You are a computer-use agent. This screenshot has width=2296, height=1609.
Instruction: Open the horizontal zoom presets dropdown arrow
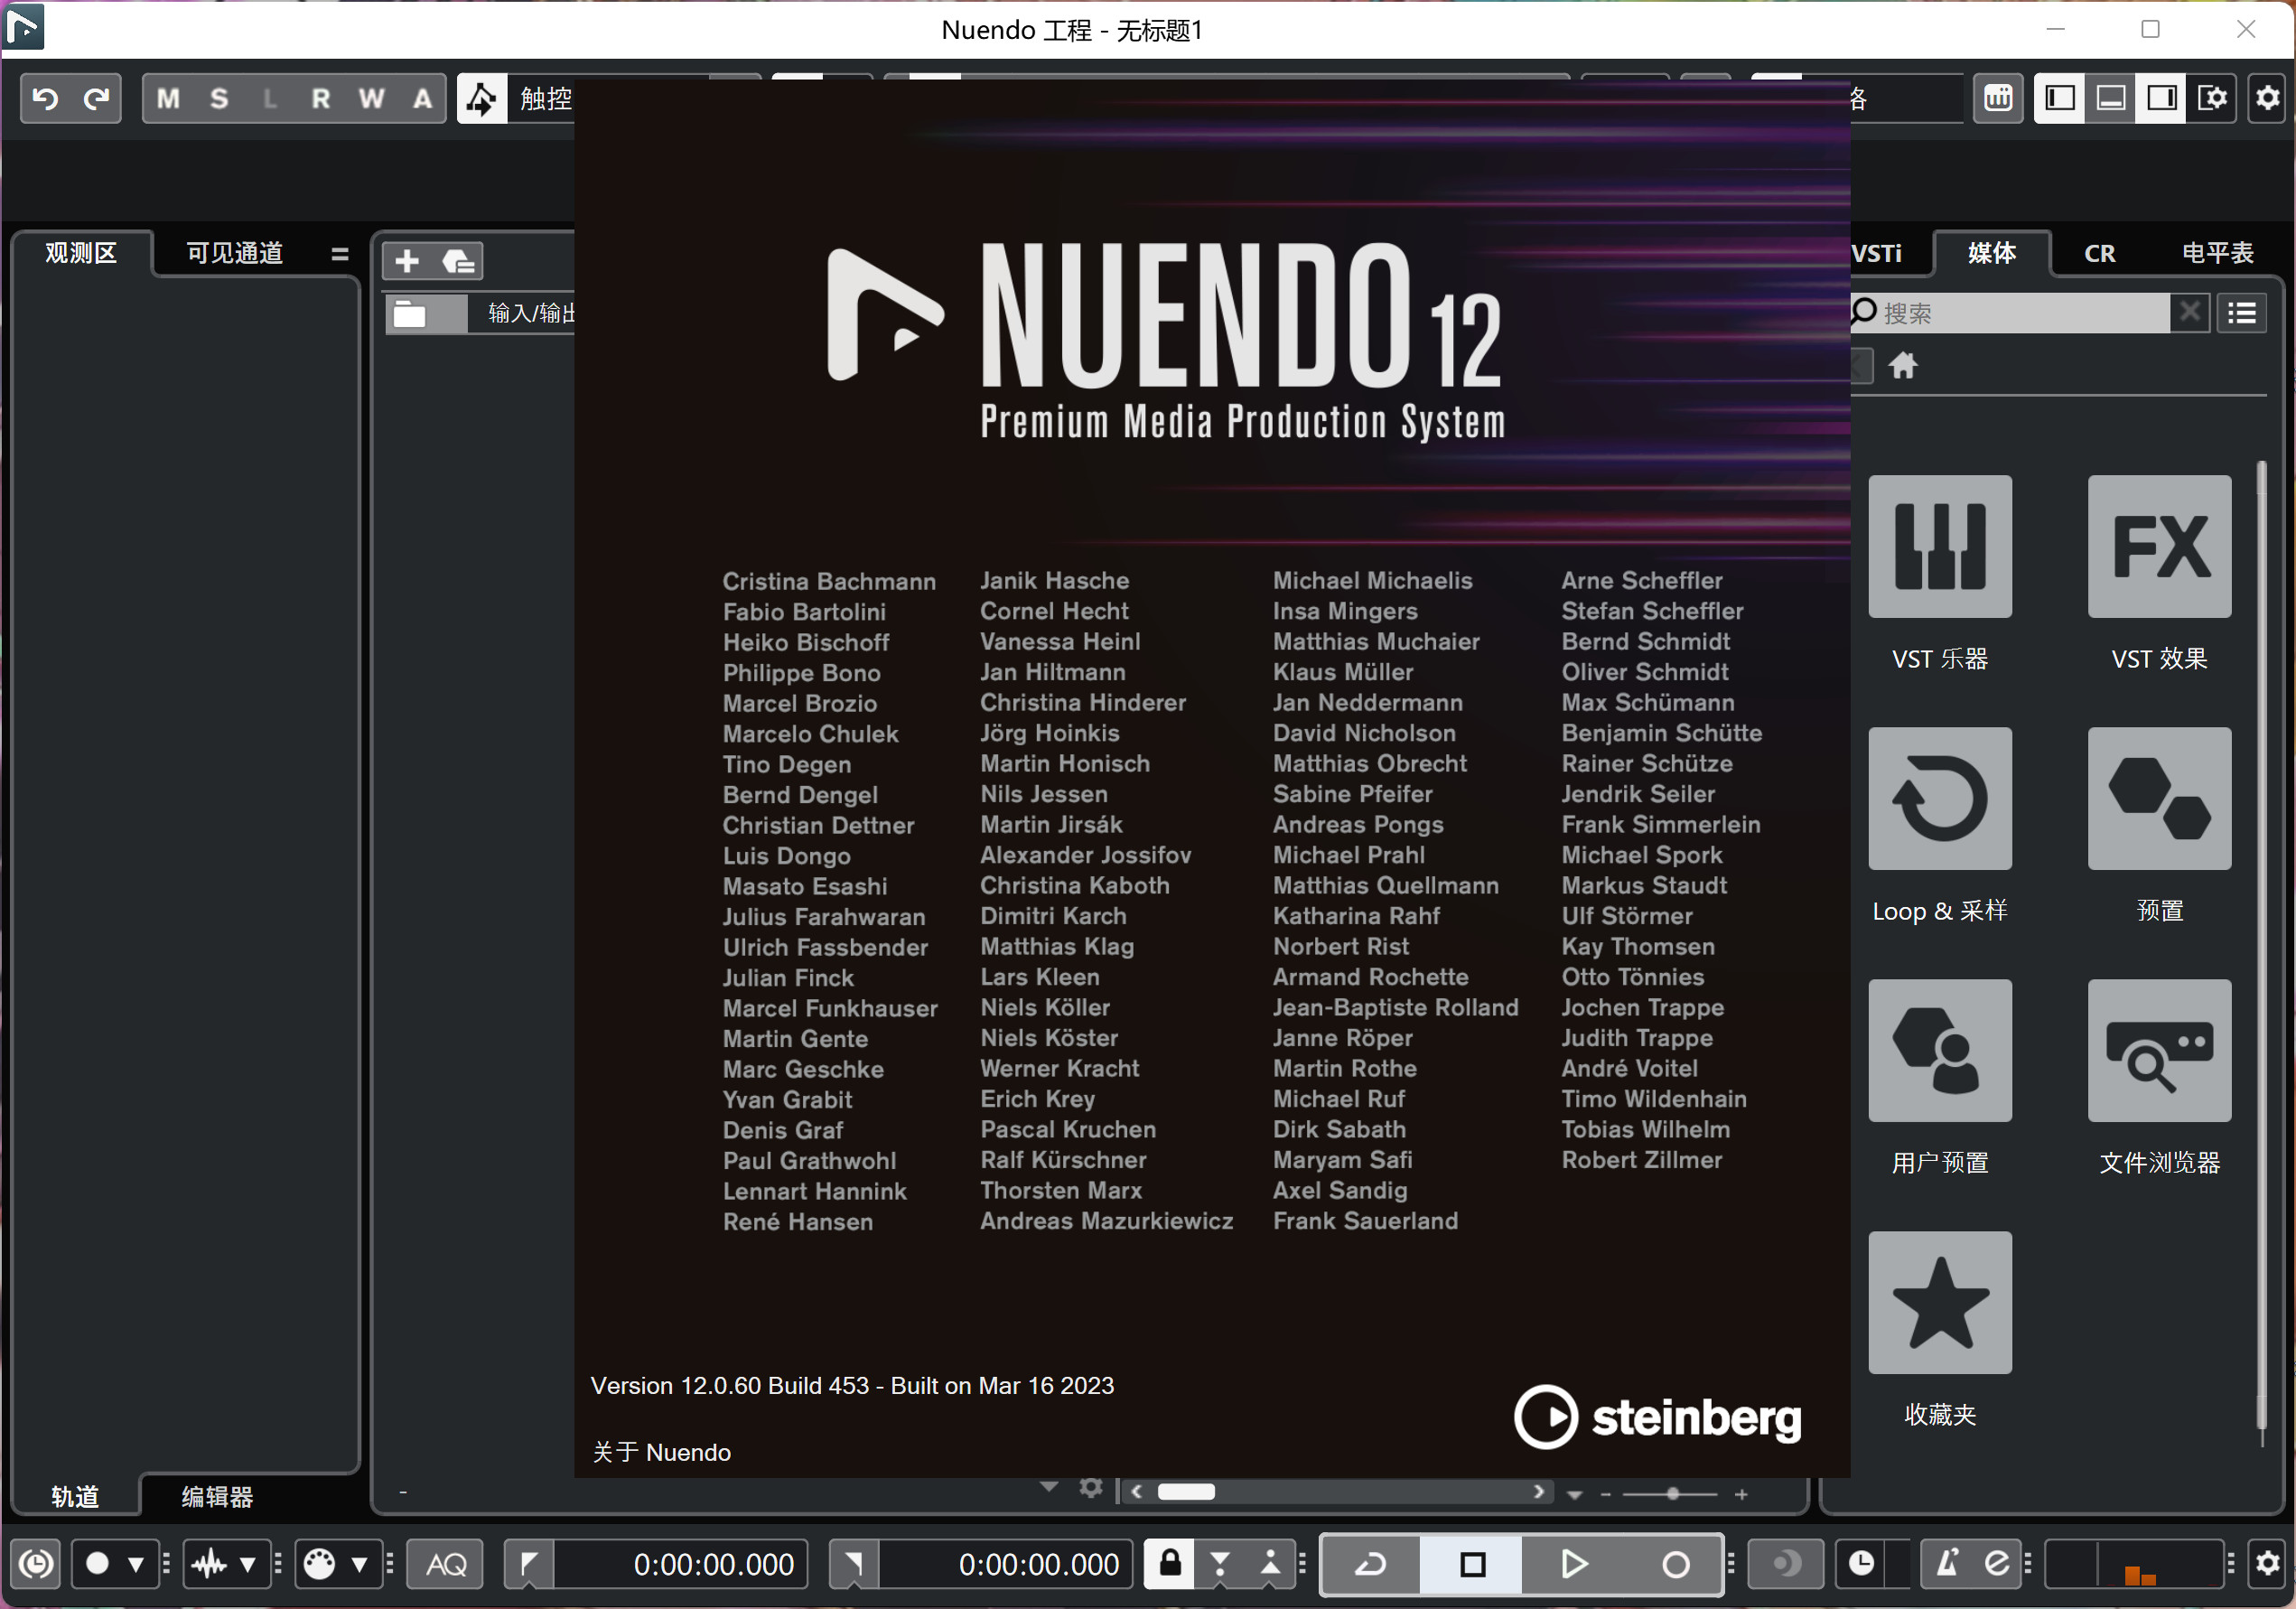[x=1575, y=1494]
